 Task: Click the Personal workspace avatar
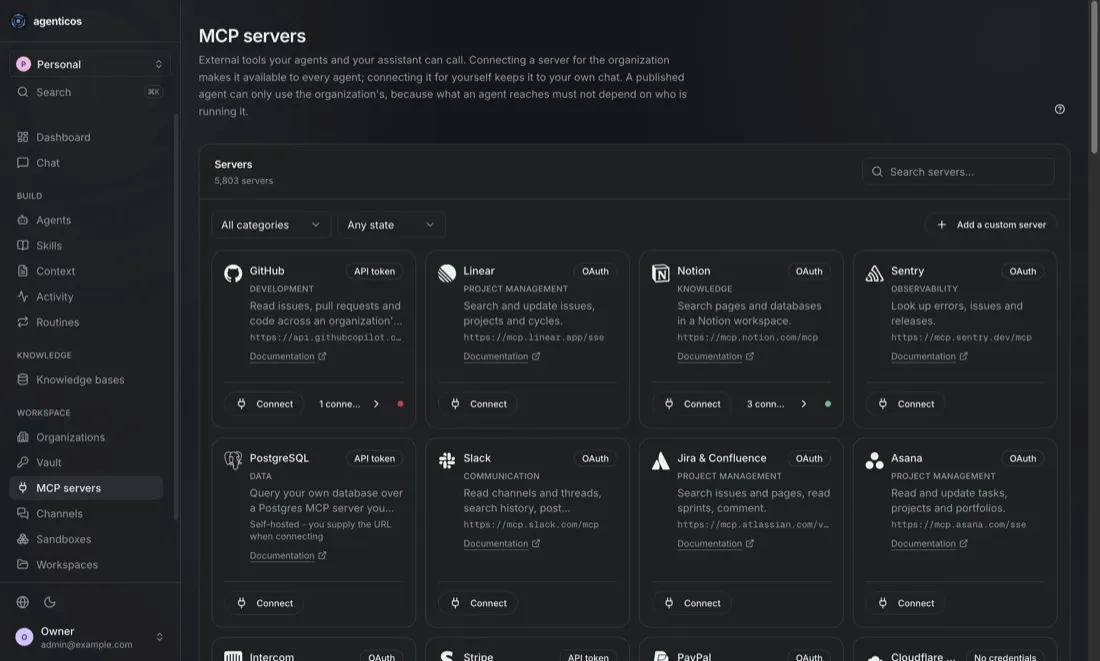click(23, 64)
